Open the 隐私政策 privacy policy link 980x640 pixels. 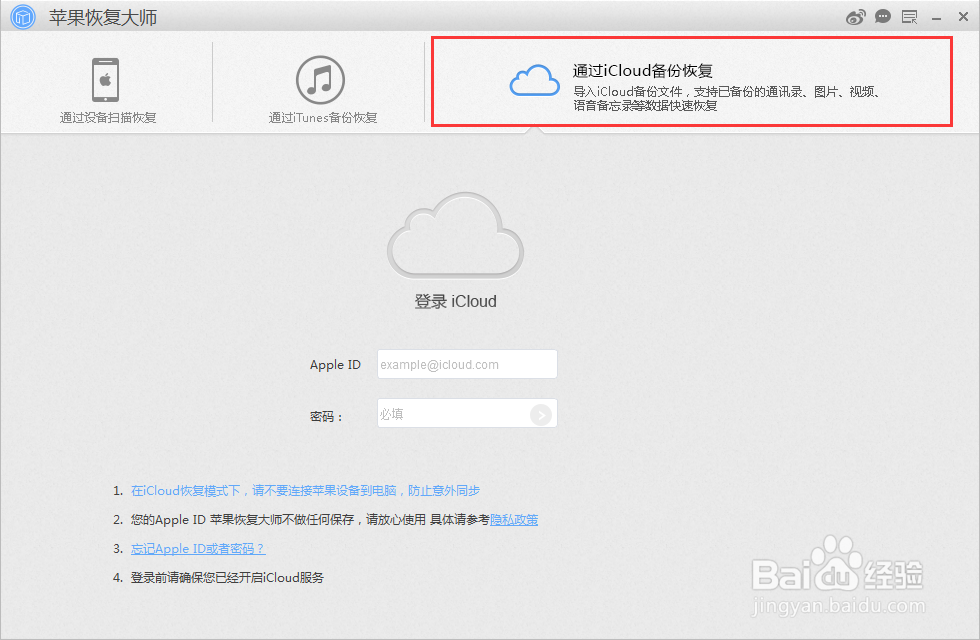click(x=514, y=519)
